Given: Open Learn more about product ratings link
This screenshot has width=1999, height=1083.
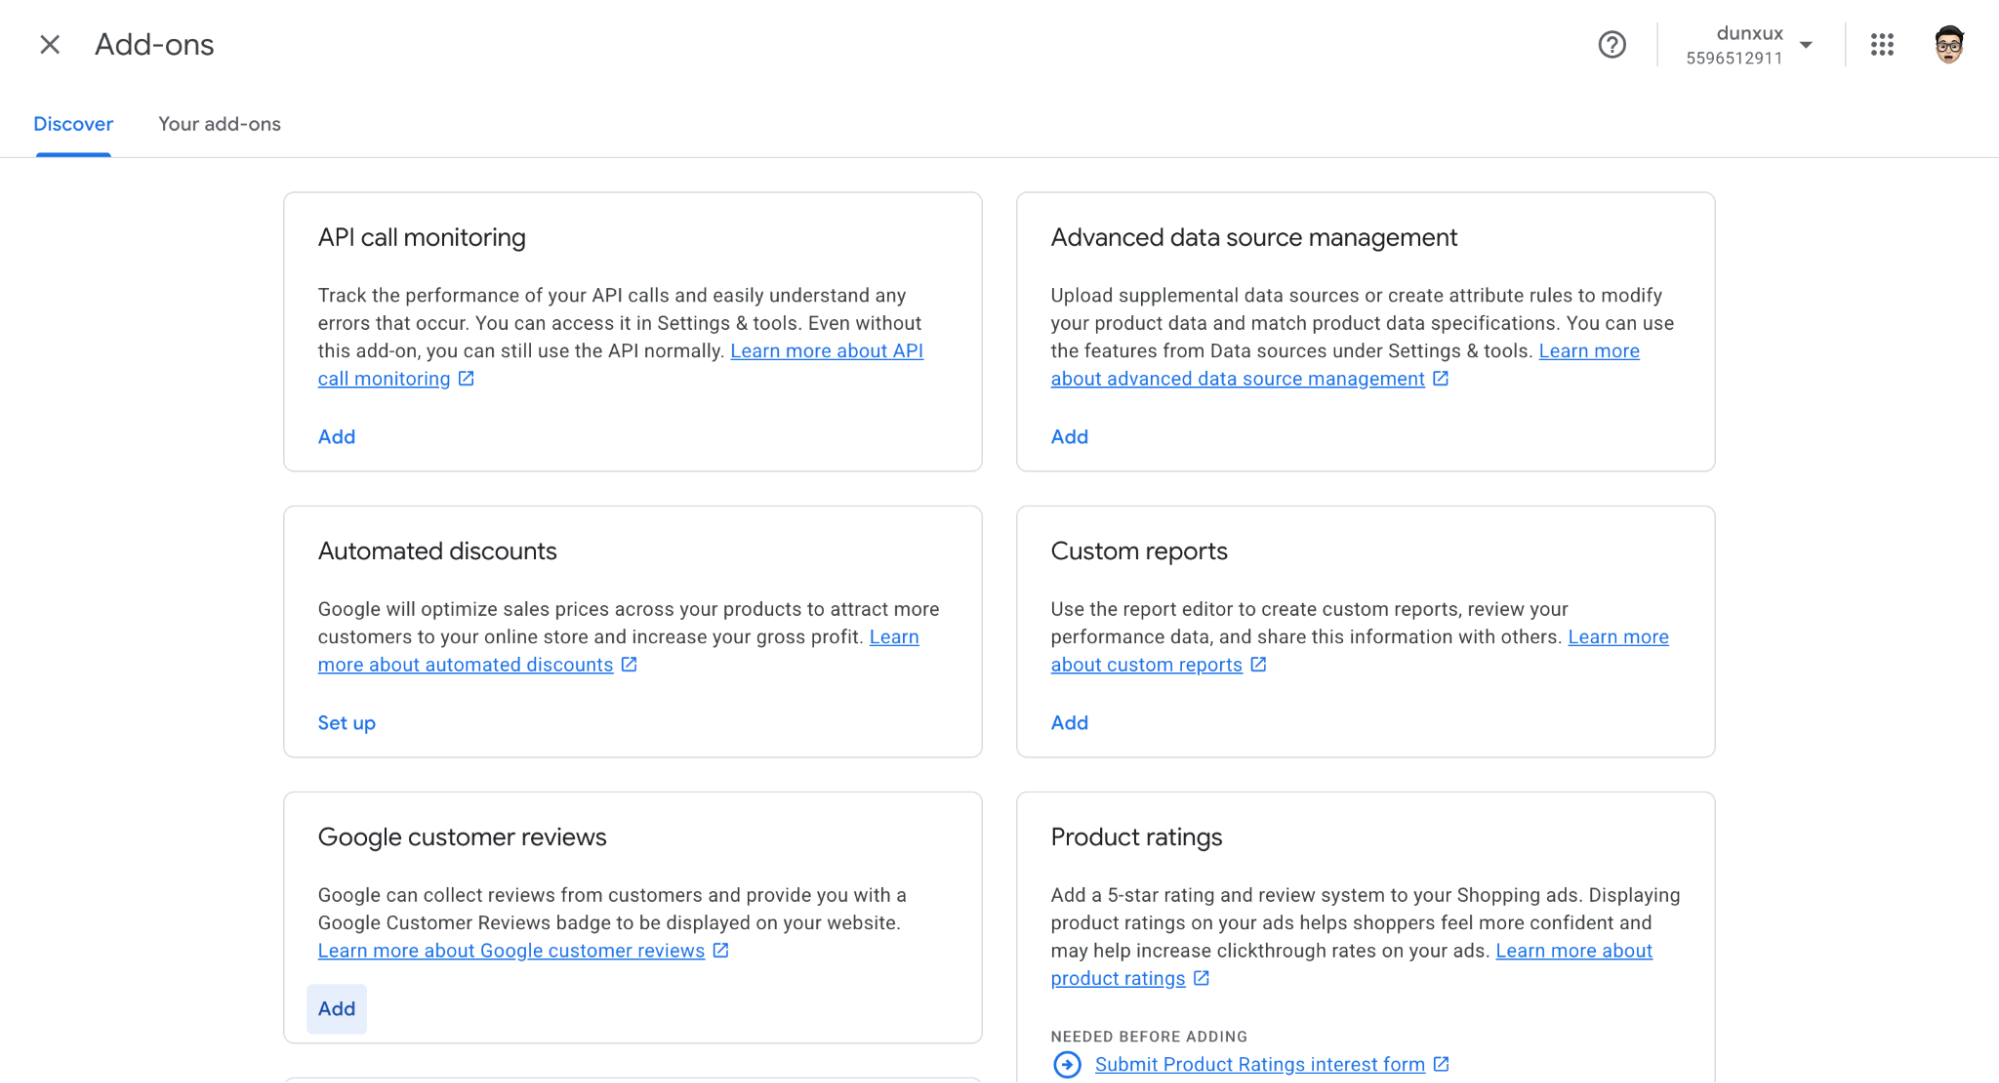Looking at the screenshot, I should (x=1573, y=951).
